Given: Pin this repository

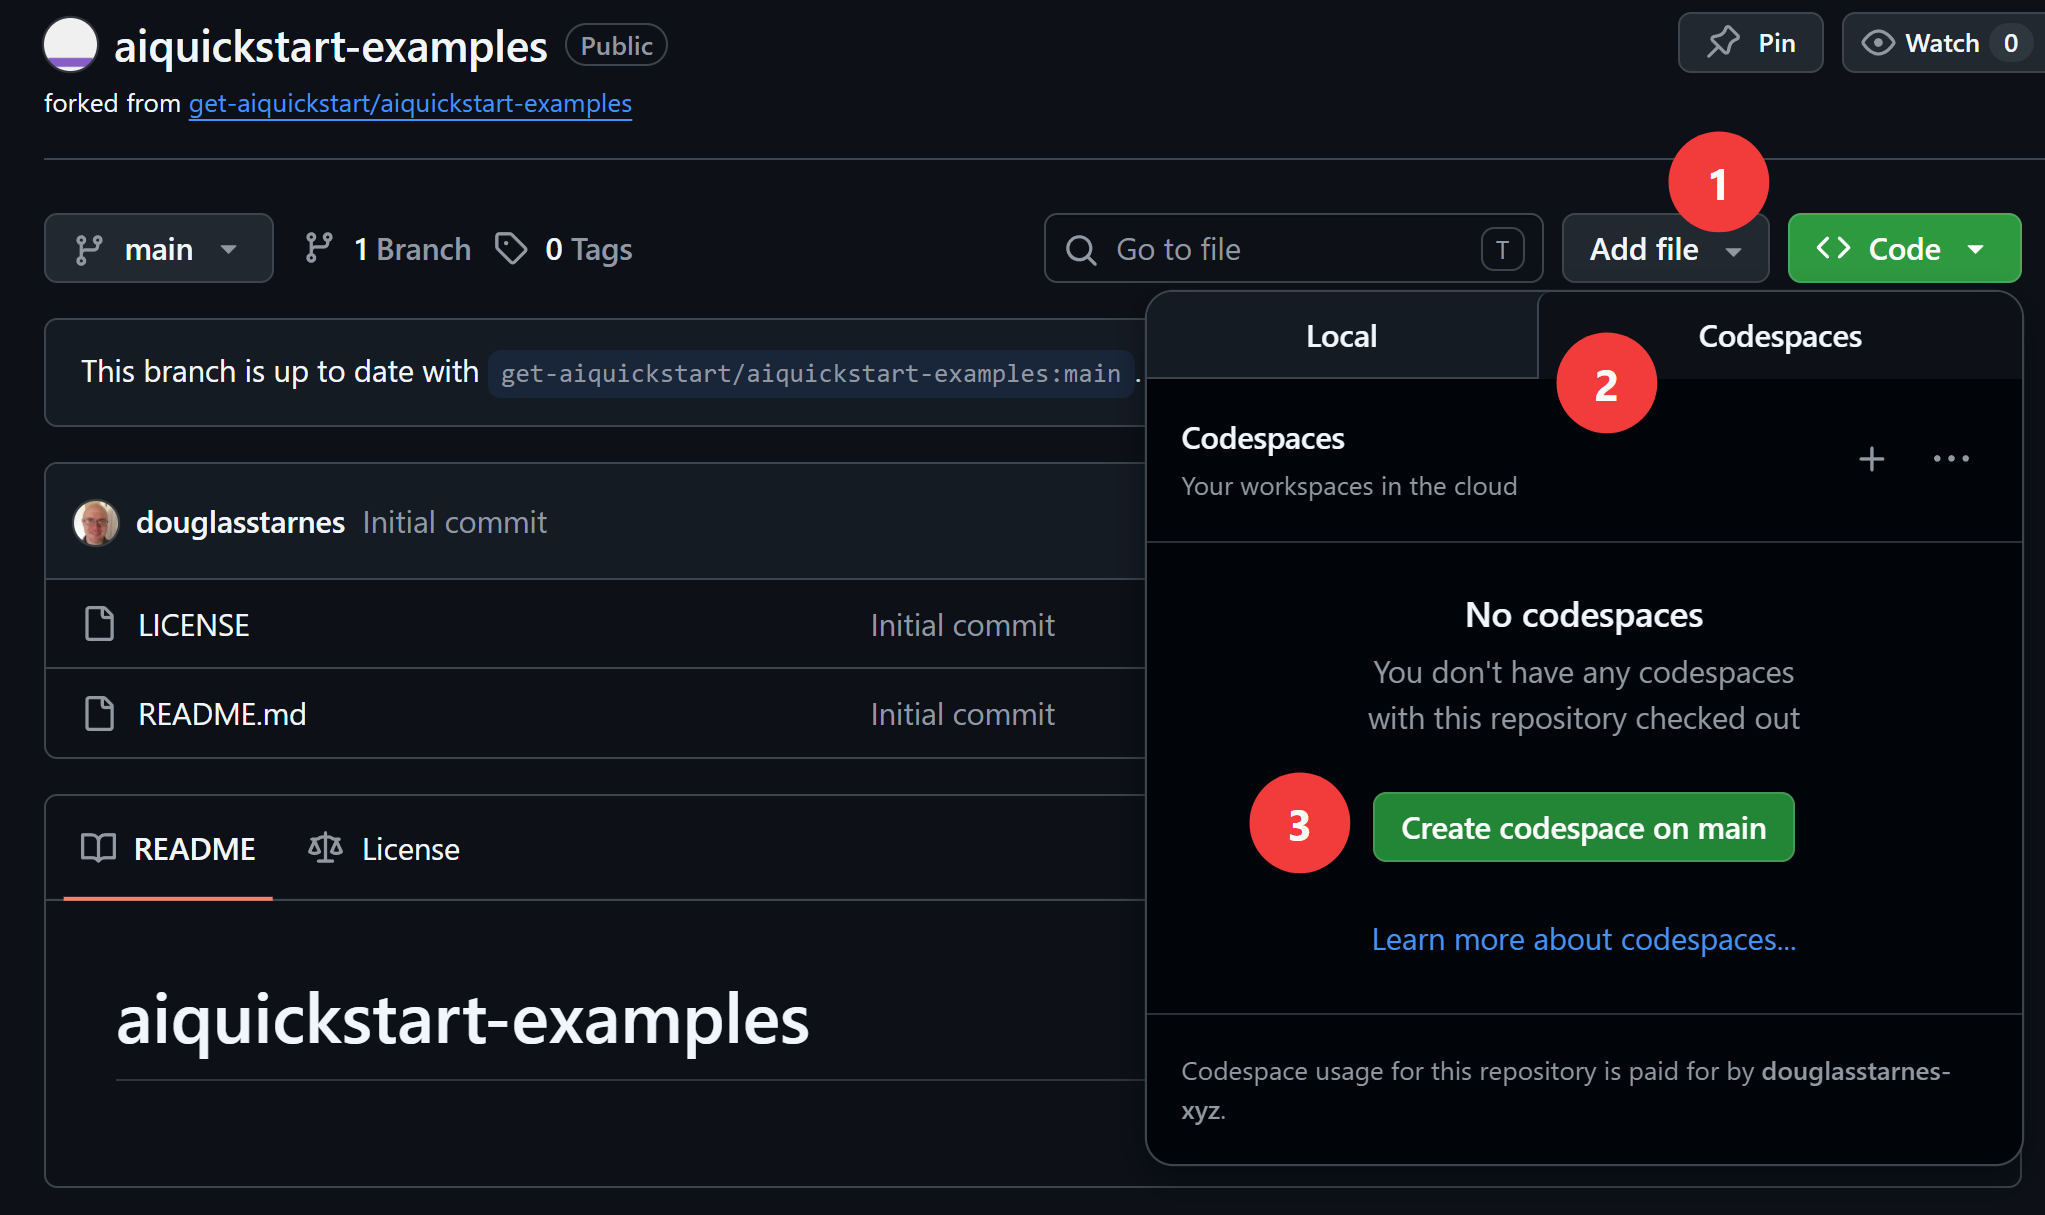Looking at the screenshot, I should [1750, 42].
